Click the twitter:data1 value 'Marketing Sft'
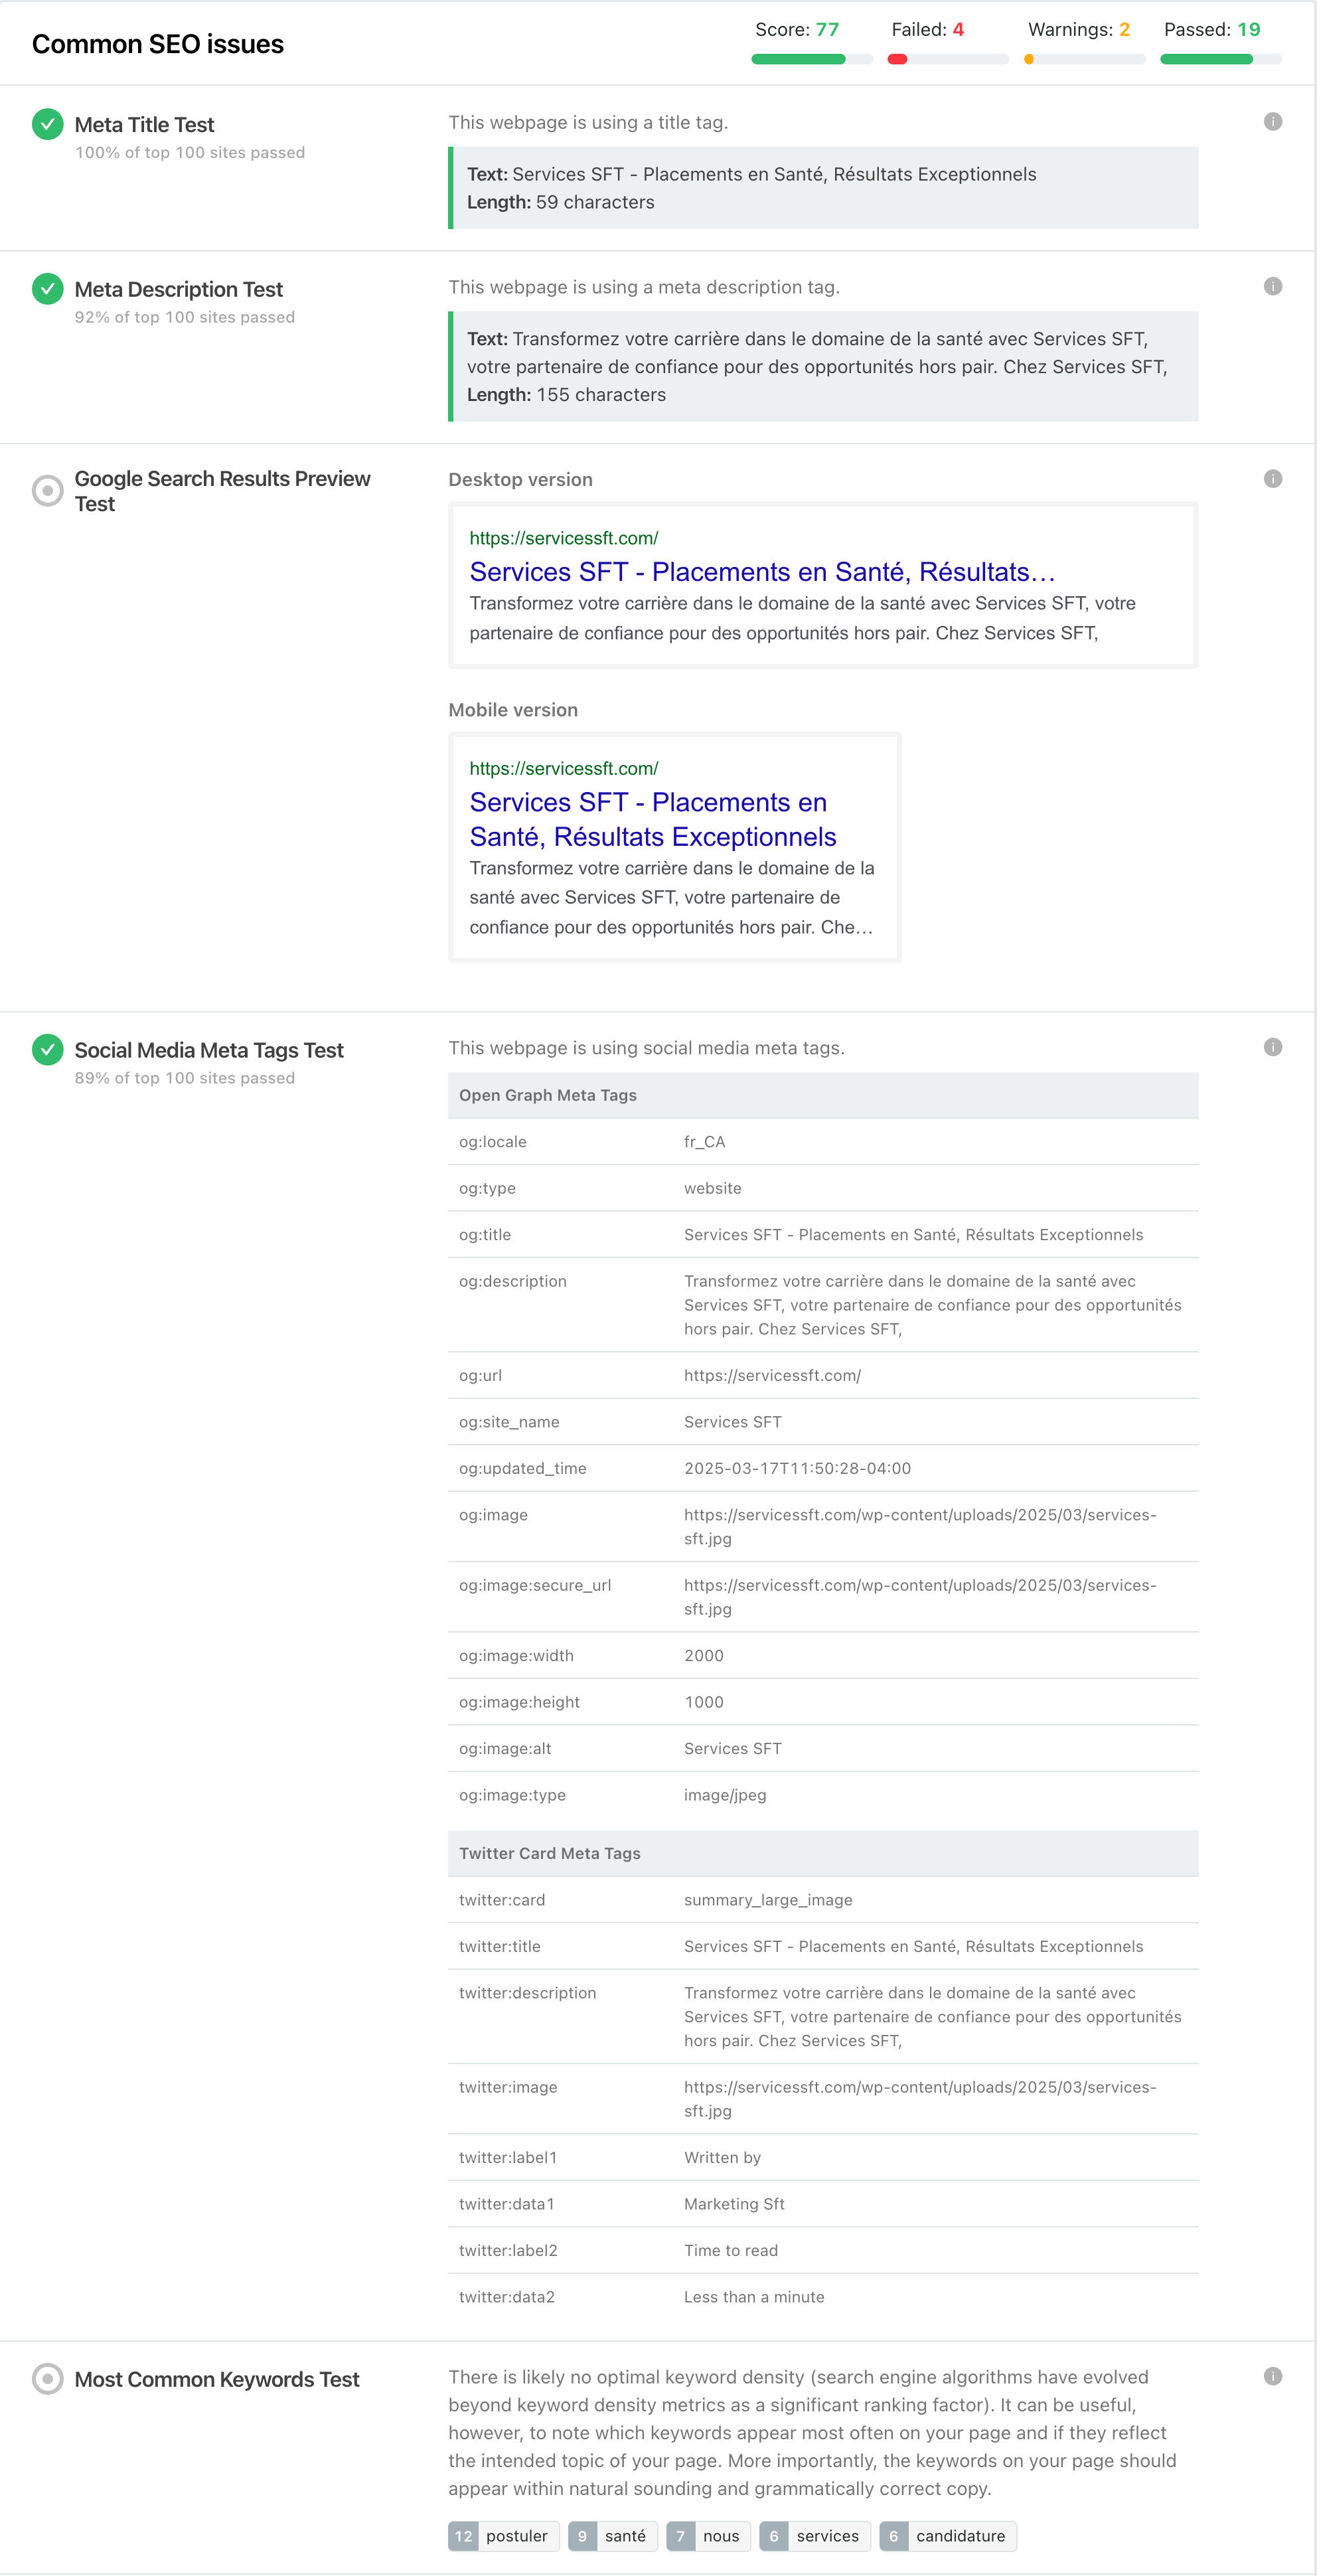The width and height of the screenshot is (1317, 2576). click(x=734, y=2204)
